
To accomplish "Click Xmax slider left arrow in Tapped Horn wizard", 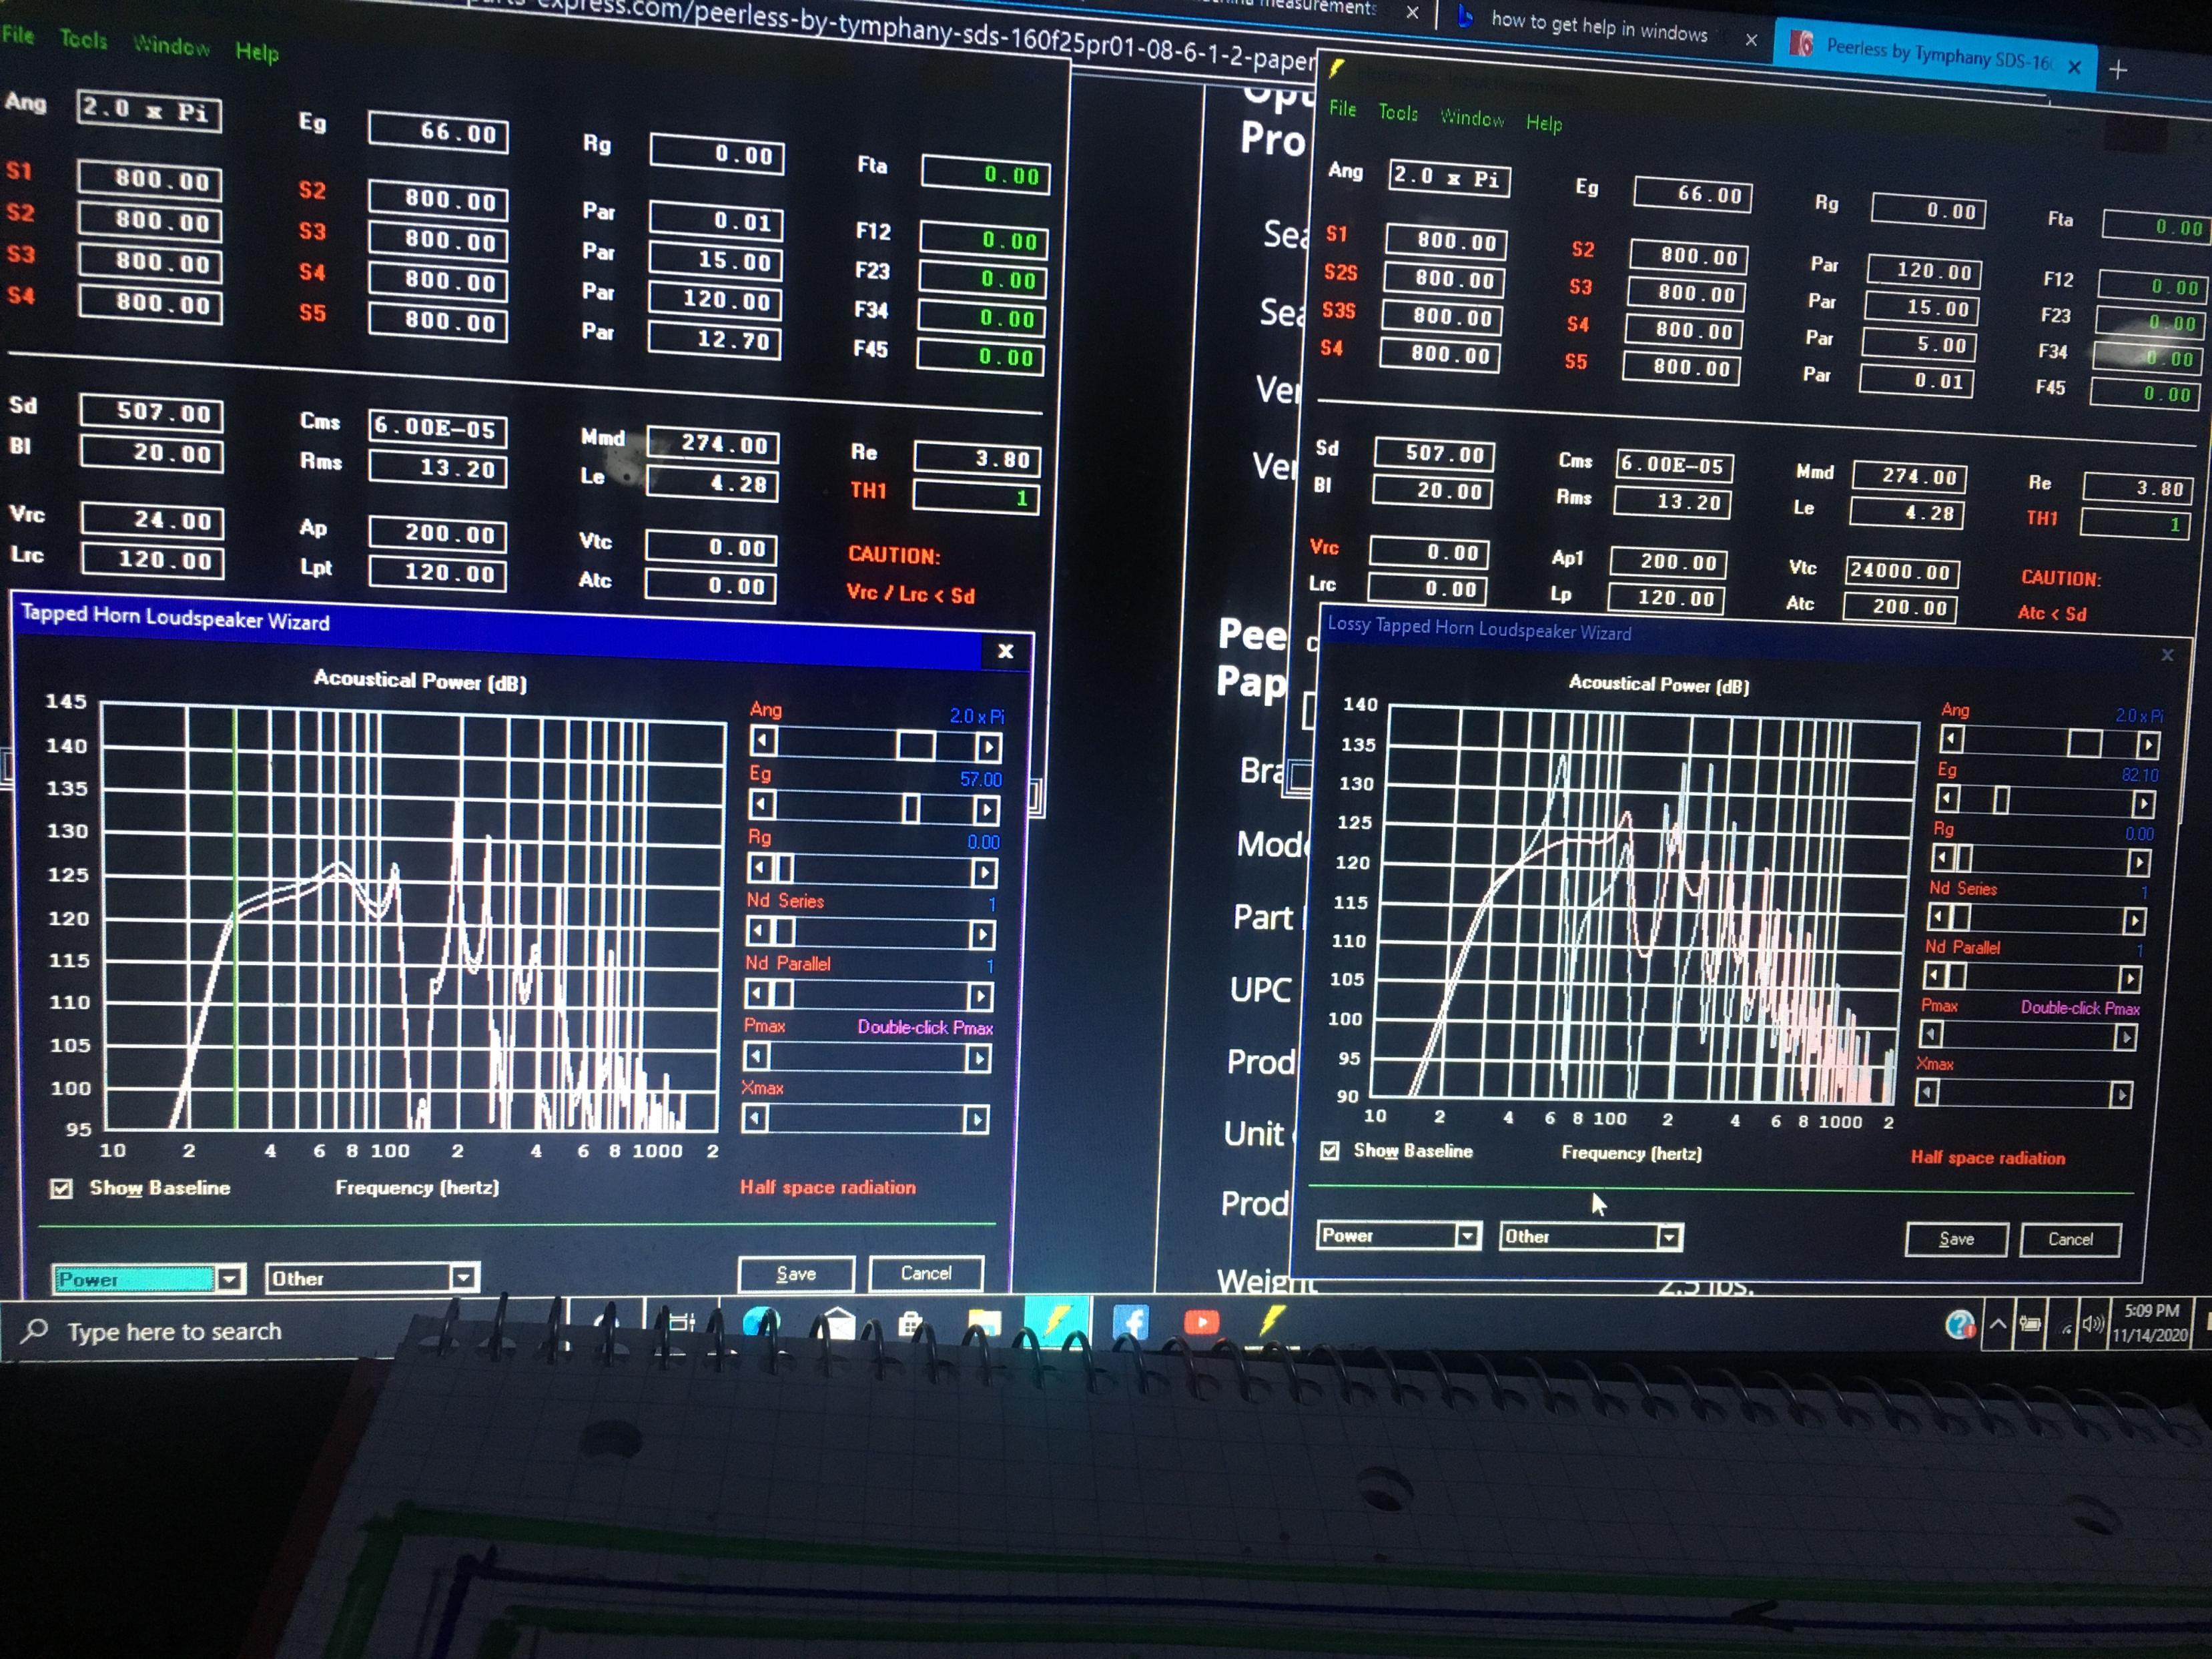I will coord(755,1118).
